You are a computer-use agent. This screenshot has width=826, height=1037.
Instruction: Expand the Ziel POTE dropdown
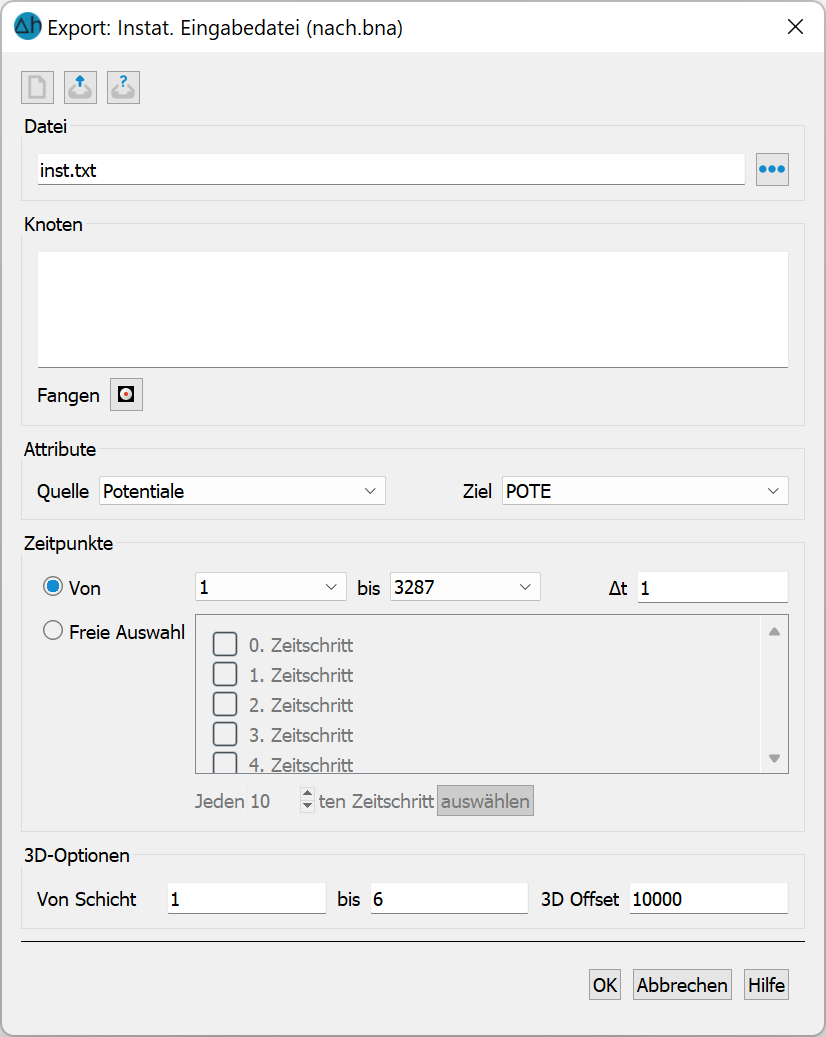[645, 491]
